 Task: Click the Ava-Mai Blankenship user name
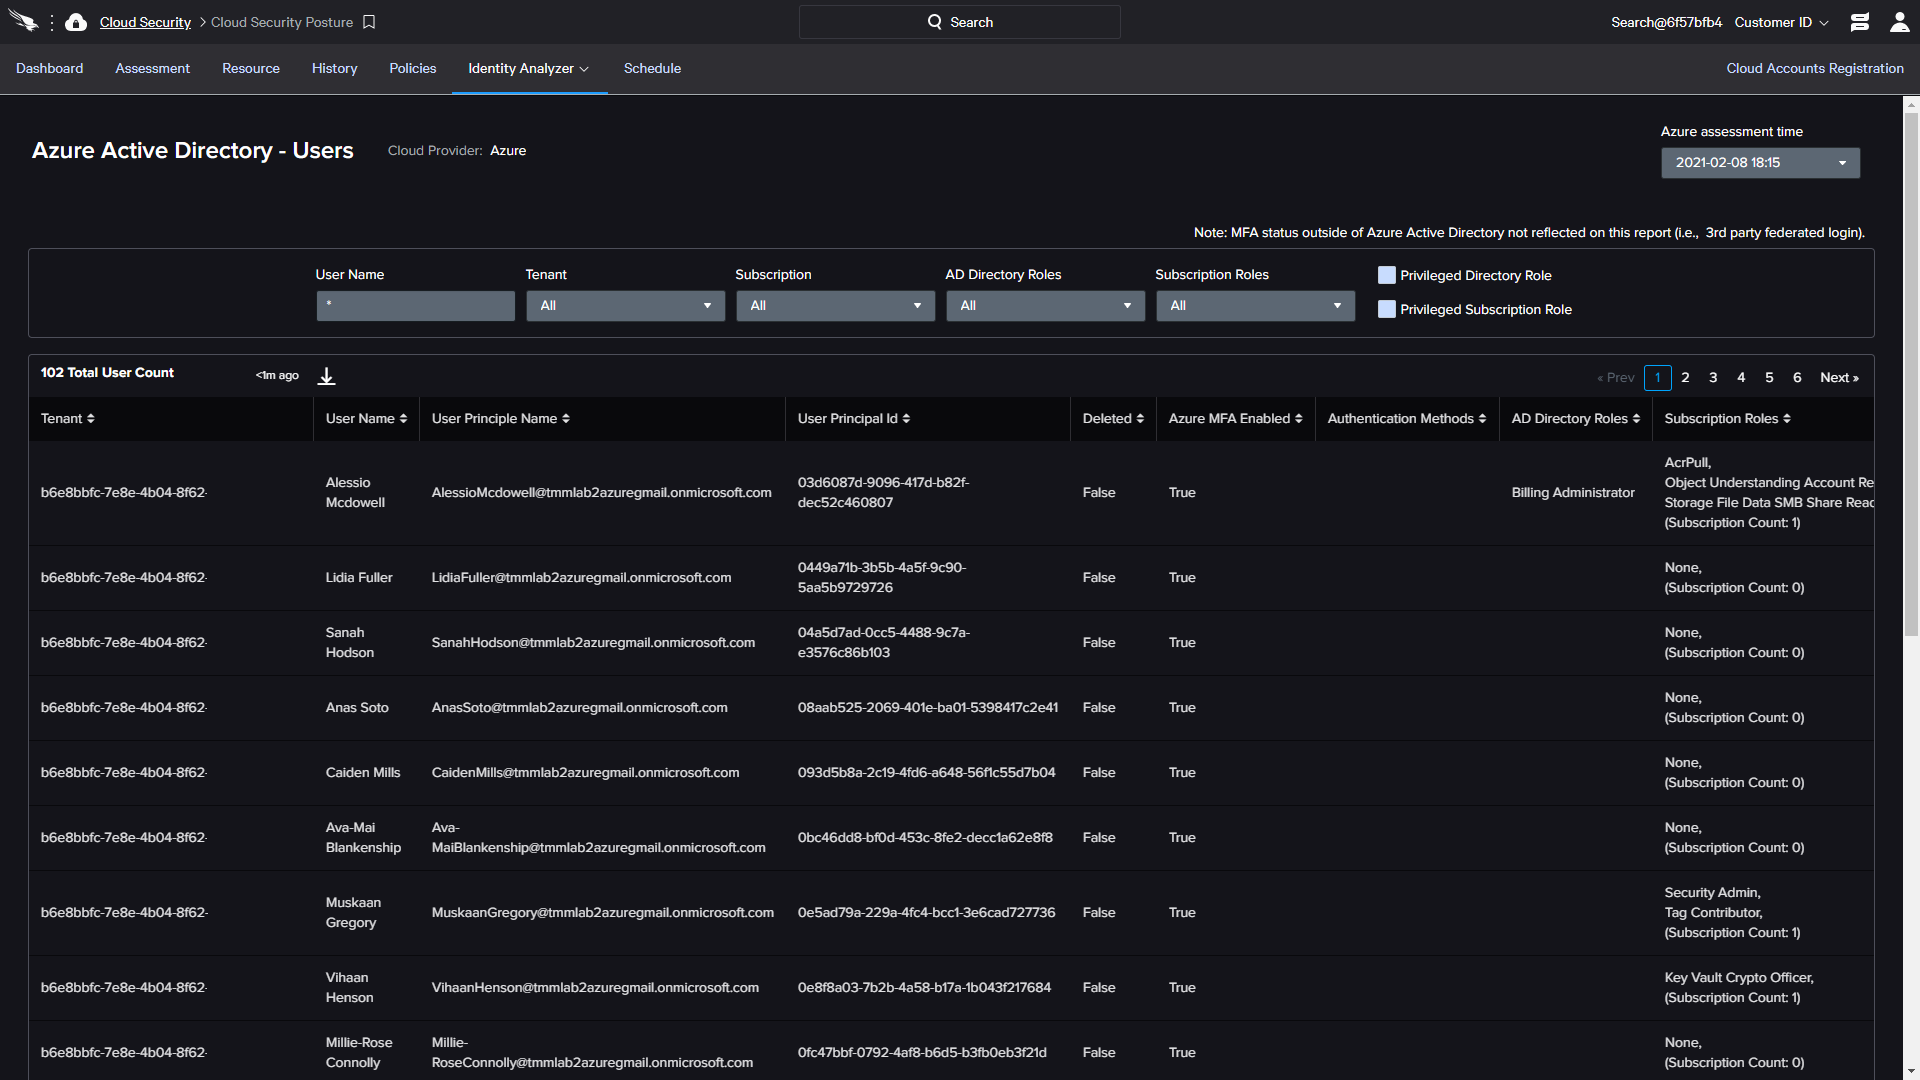tap(363, 837)
